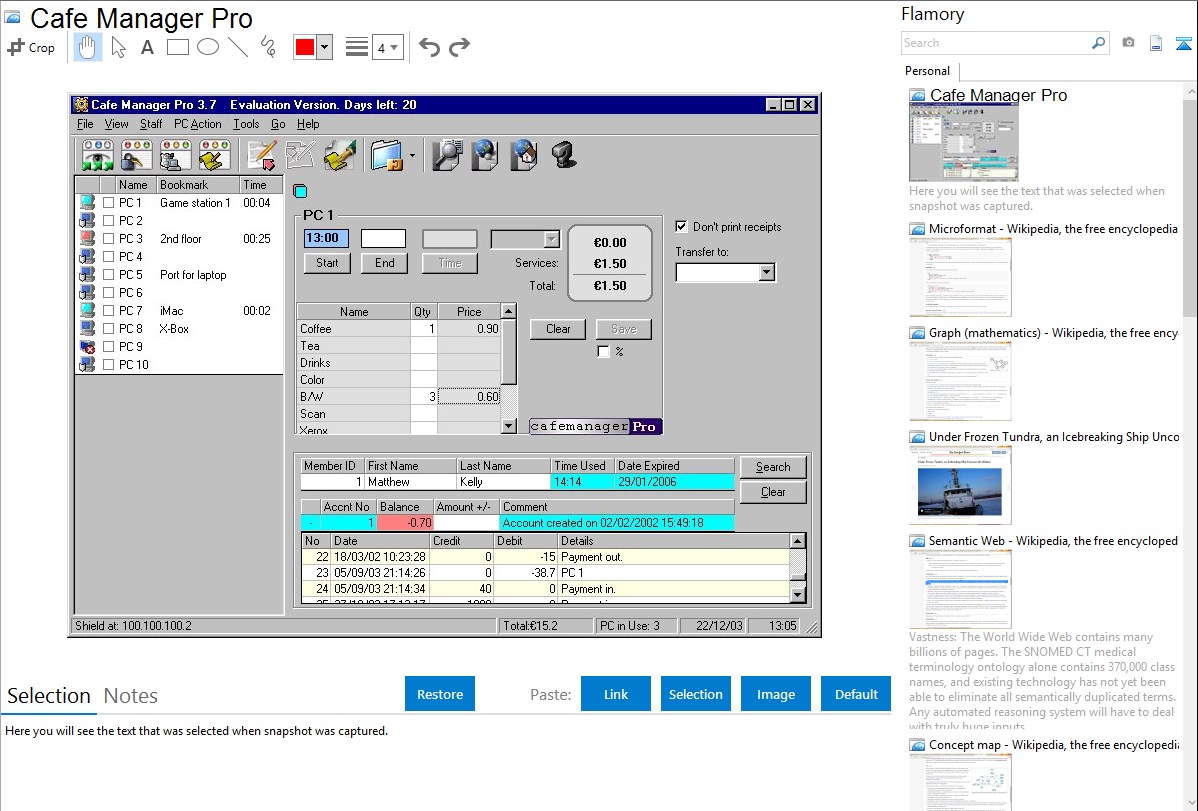Click the undo arrow icon
Image resolution: width=1198 pixels, height=811 pixels.
point(429,47)
